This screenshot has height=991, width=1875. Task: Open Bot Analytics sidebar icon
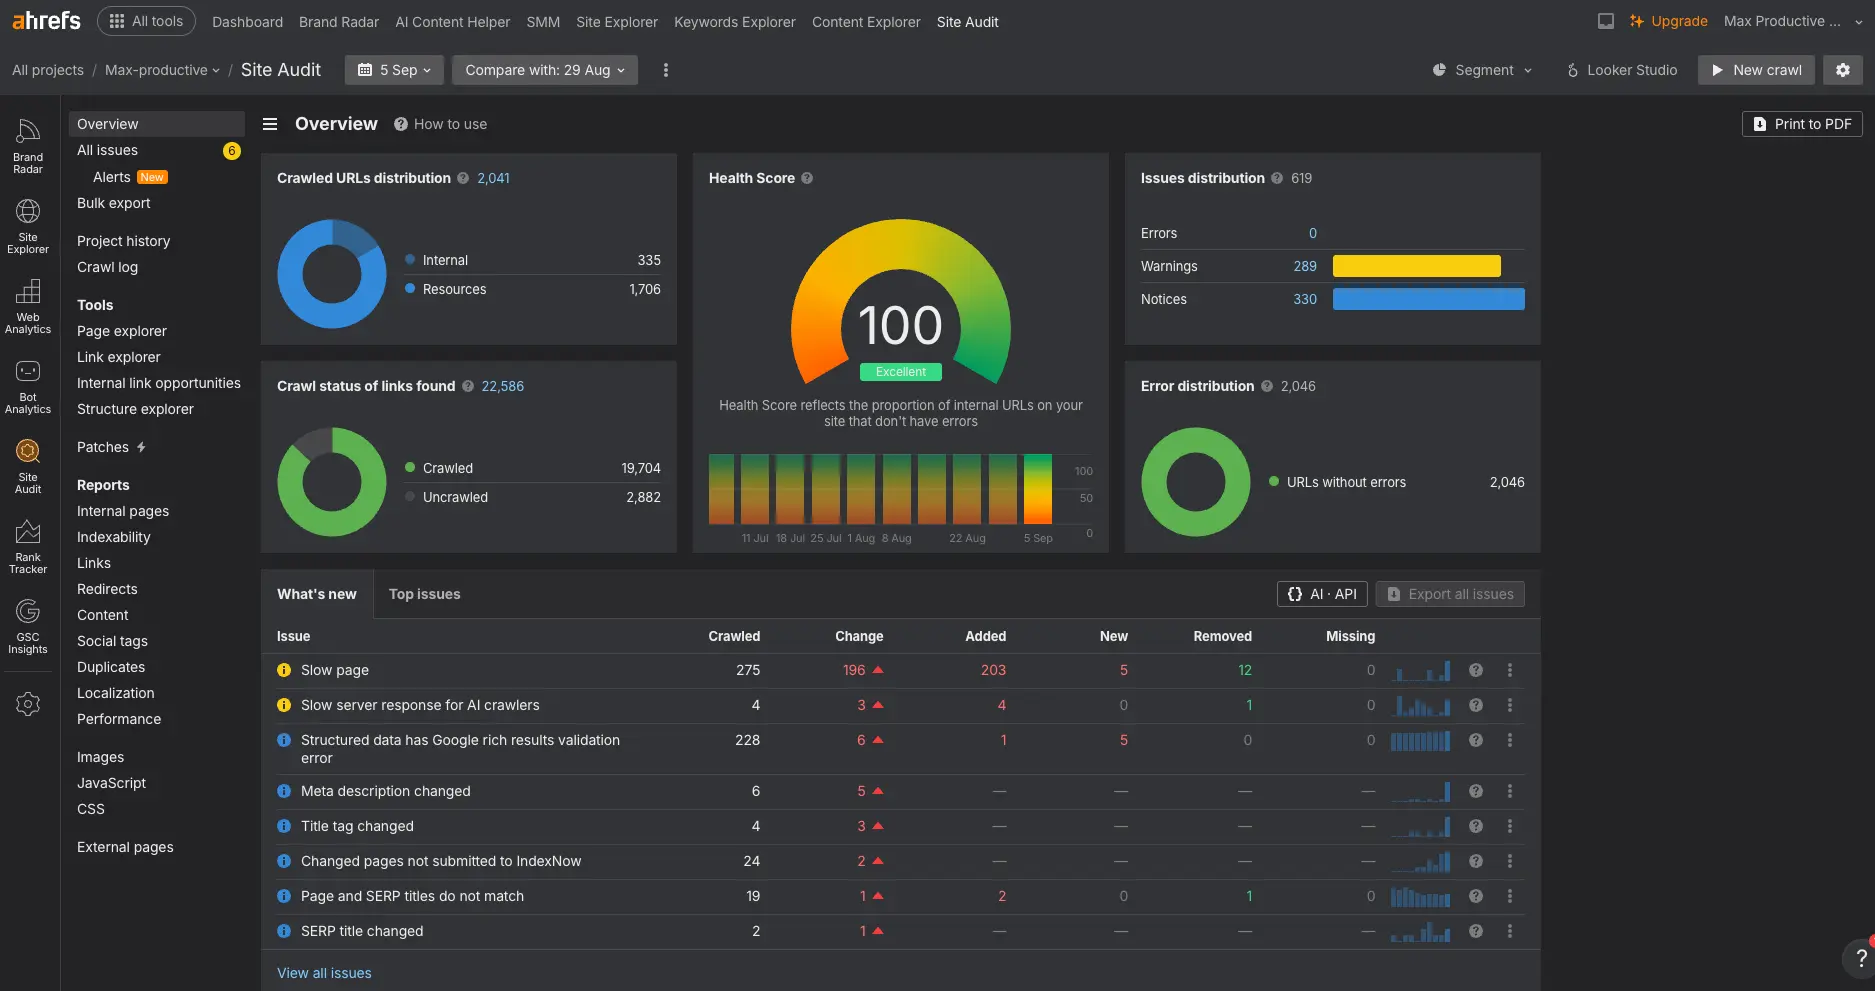[x=28, y=386]
